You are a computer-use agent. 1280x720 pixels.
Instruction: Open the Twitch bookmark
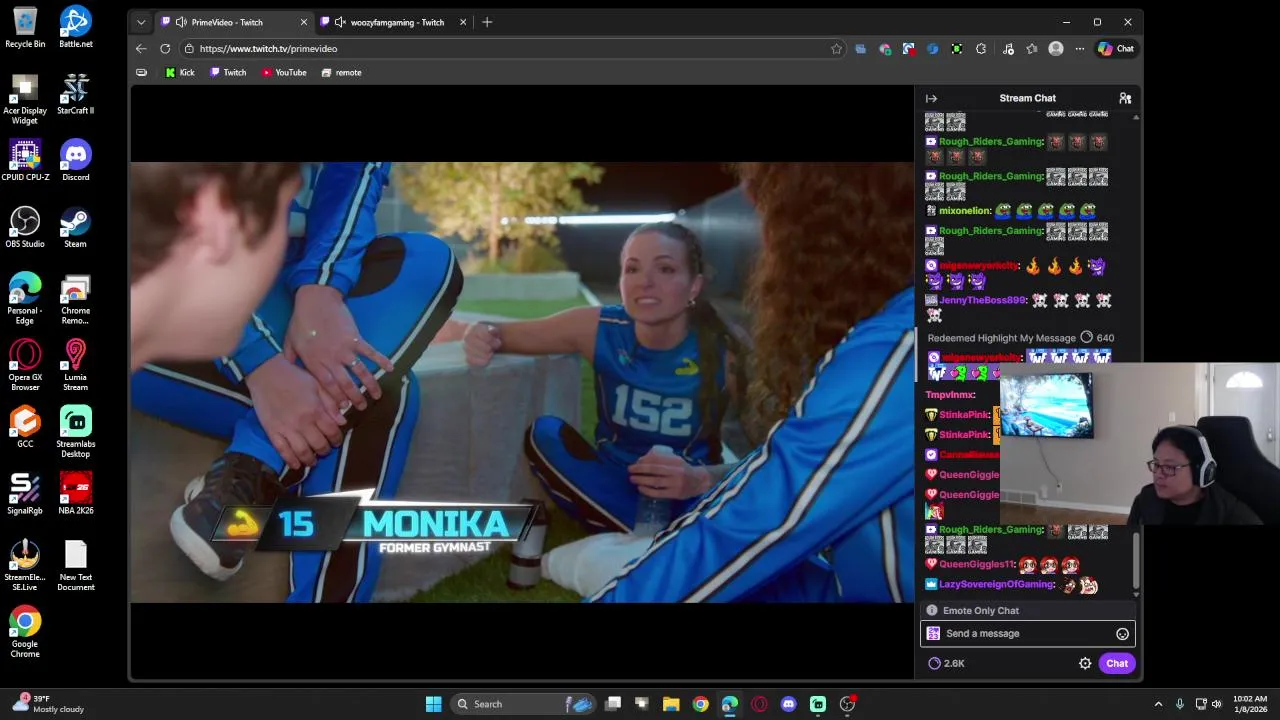(228, 73)
